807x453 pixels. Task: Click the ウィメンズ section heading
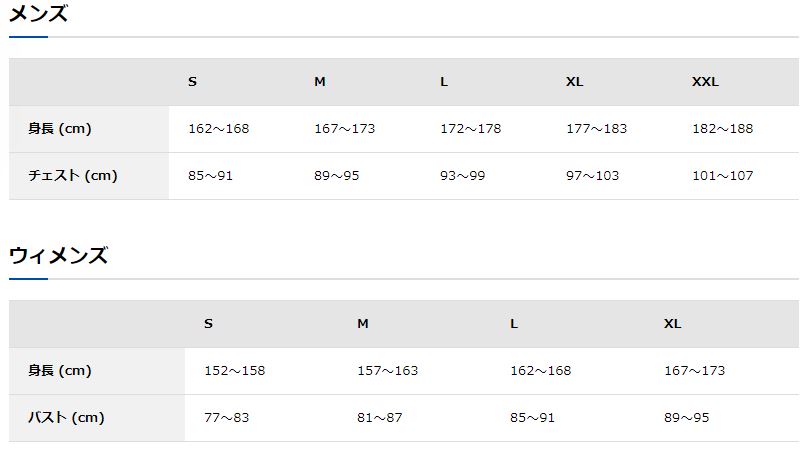click(x=58, y=255)
